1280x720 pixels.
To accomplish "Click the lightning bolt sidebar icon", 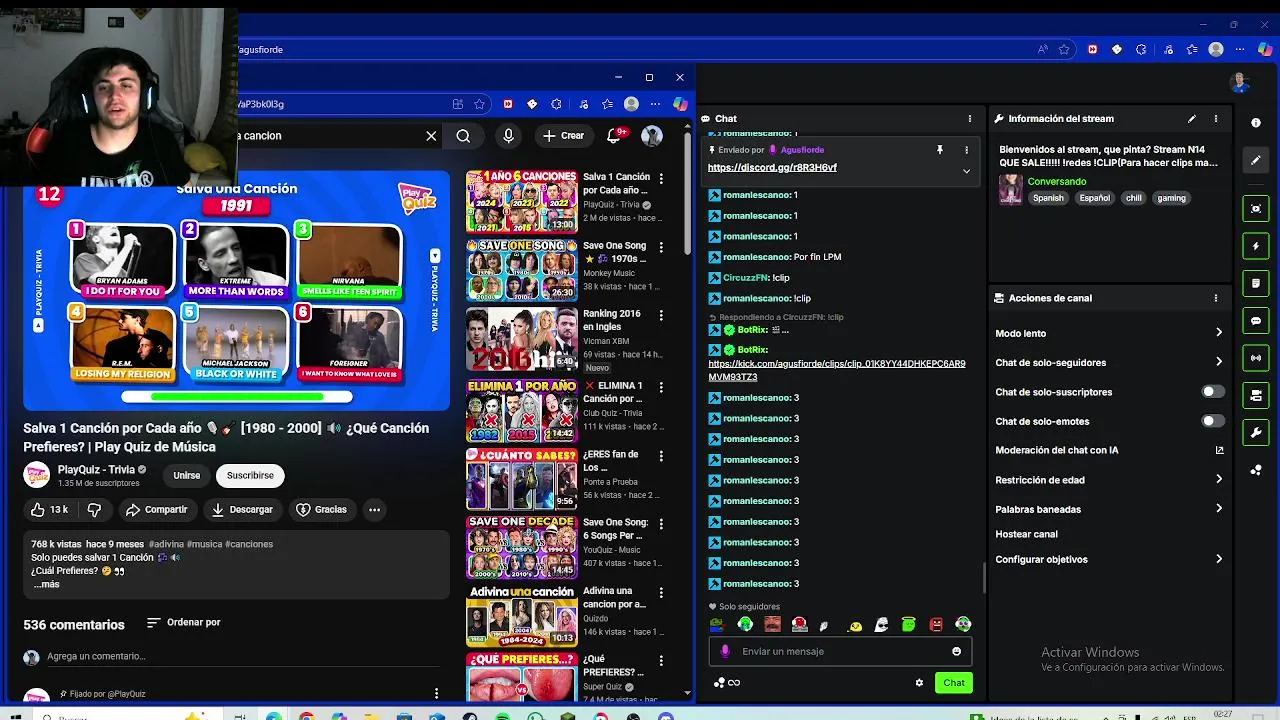I will click(x=1256, y=246).
